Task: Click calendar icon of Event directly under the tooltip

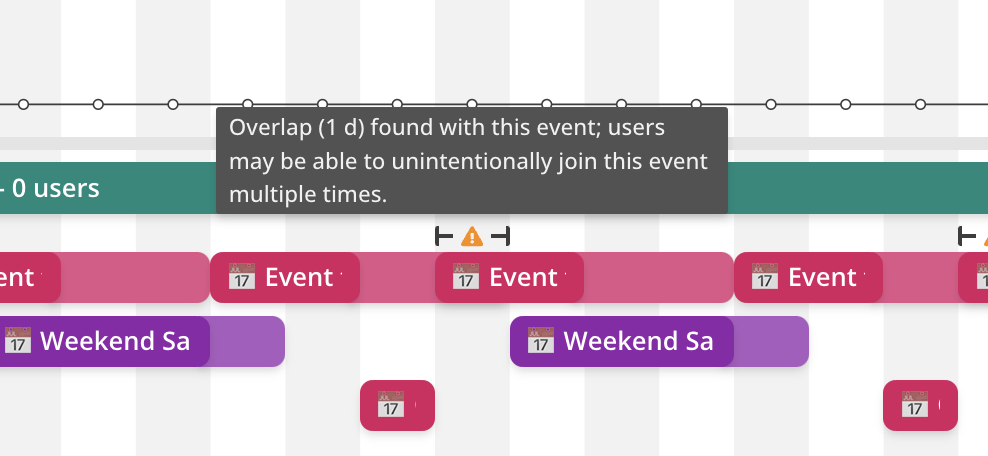Action: tap(242, 277)
